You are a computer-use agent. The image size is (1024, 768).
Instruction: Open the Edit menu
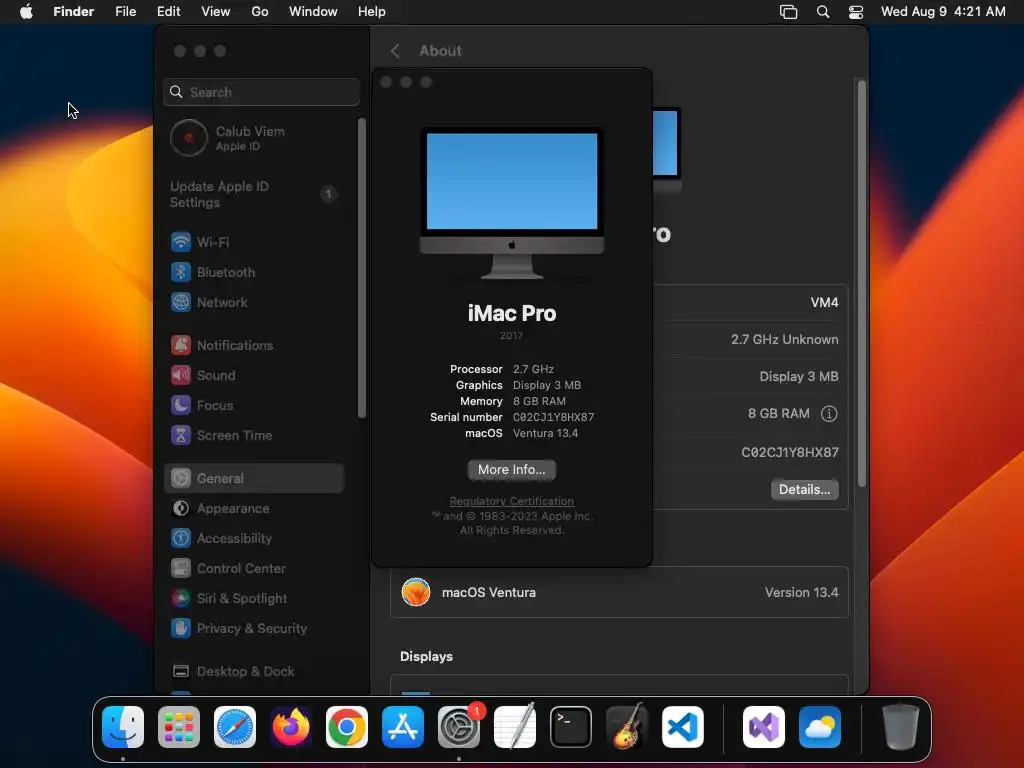pyautogui.click(x=168, y=12)
